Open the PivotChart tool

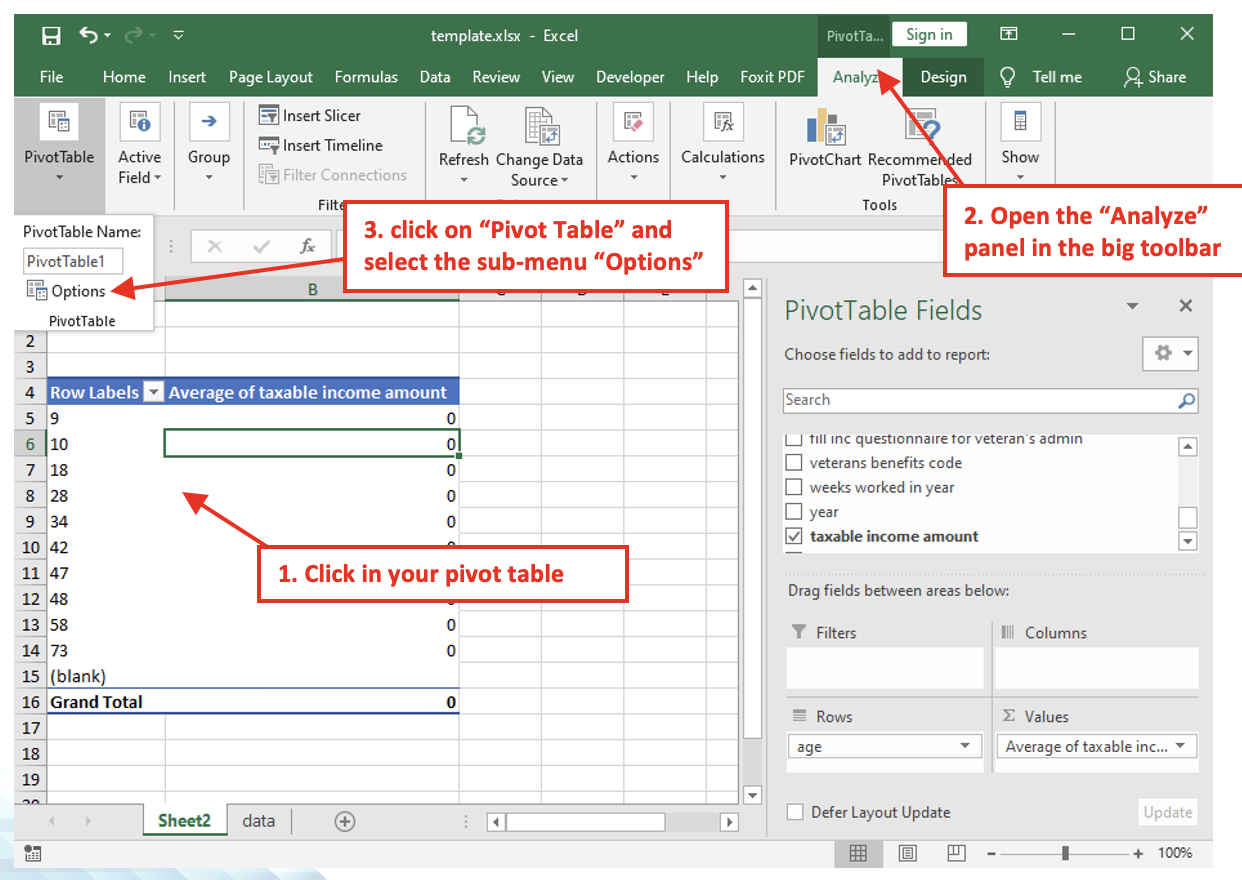825,128
